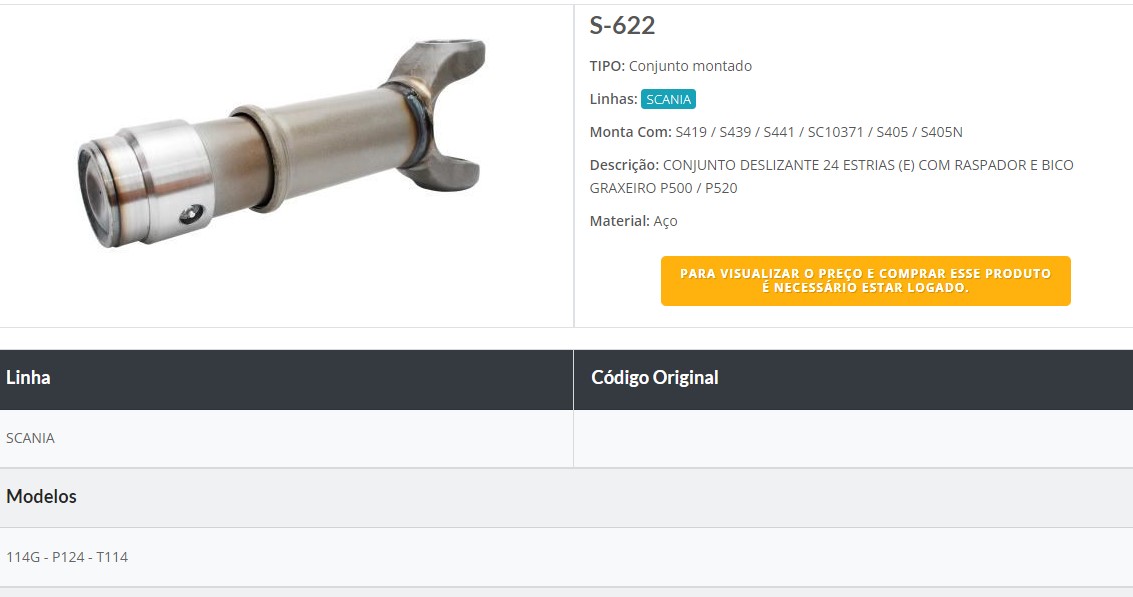Viewport: 1133px width, 597px height.
Task: Click the Material Aço specification
Action: (x=632, y=221)
